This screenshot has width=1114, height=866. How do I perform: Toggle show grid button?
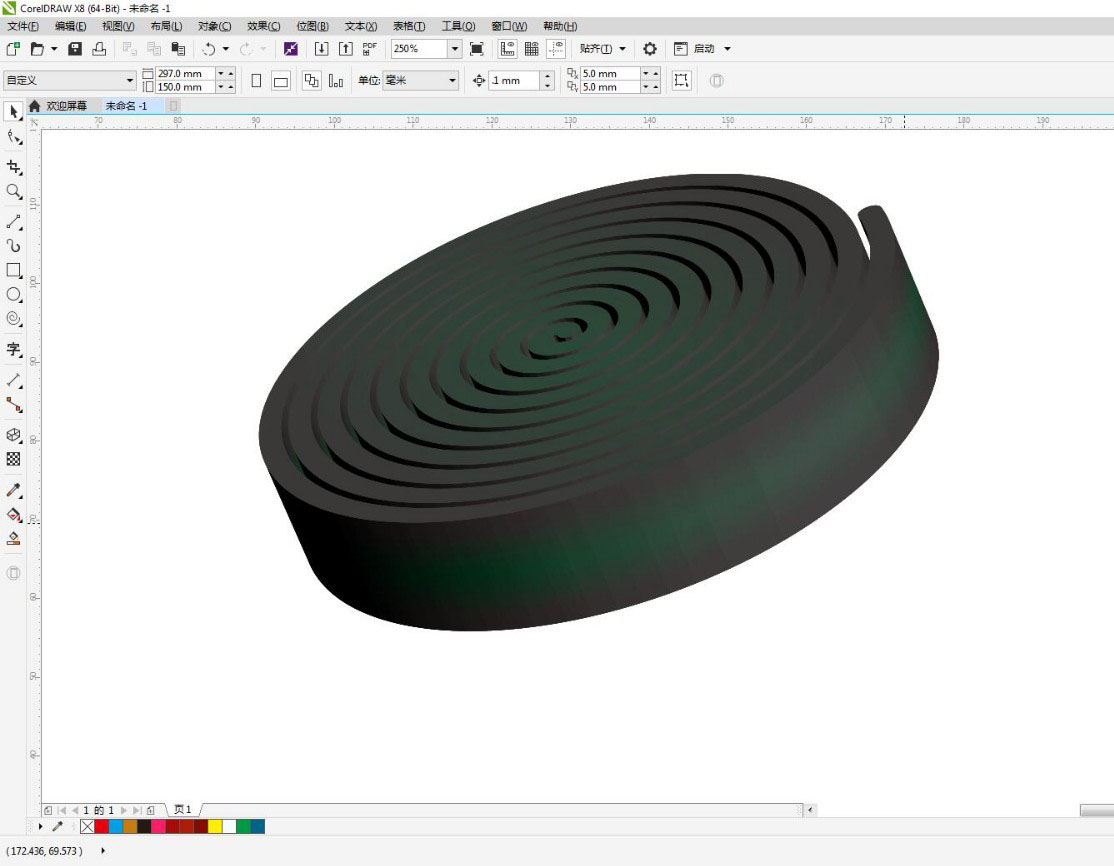pos(531,48)
